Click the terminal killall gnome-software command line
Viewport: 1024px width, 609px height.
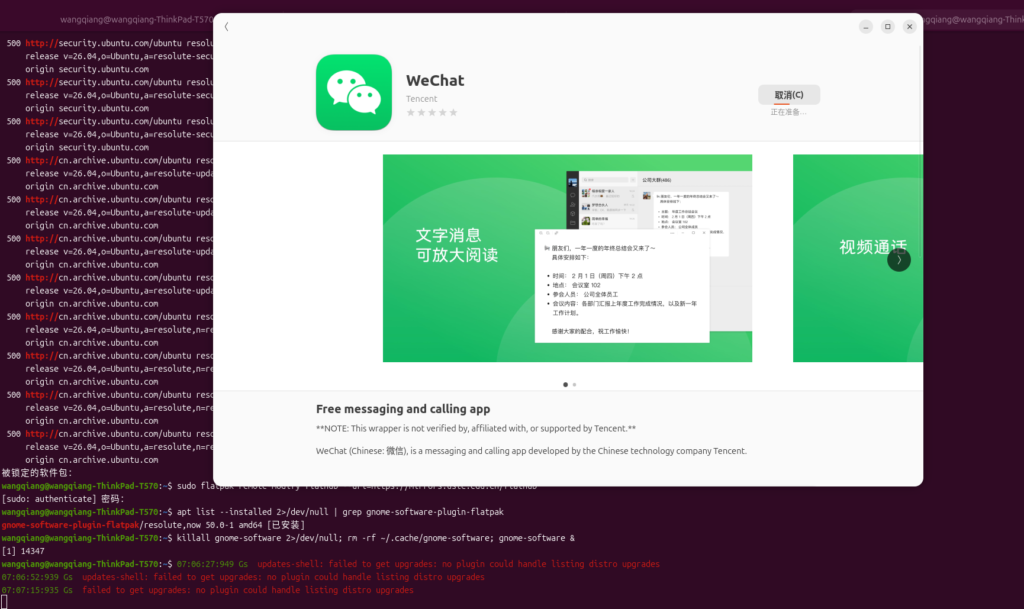click(288, 538)
